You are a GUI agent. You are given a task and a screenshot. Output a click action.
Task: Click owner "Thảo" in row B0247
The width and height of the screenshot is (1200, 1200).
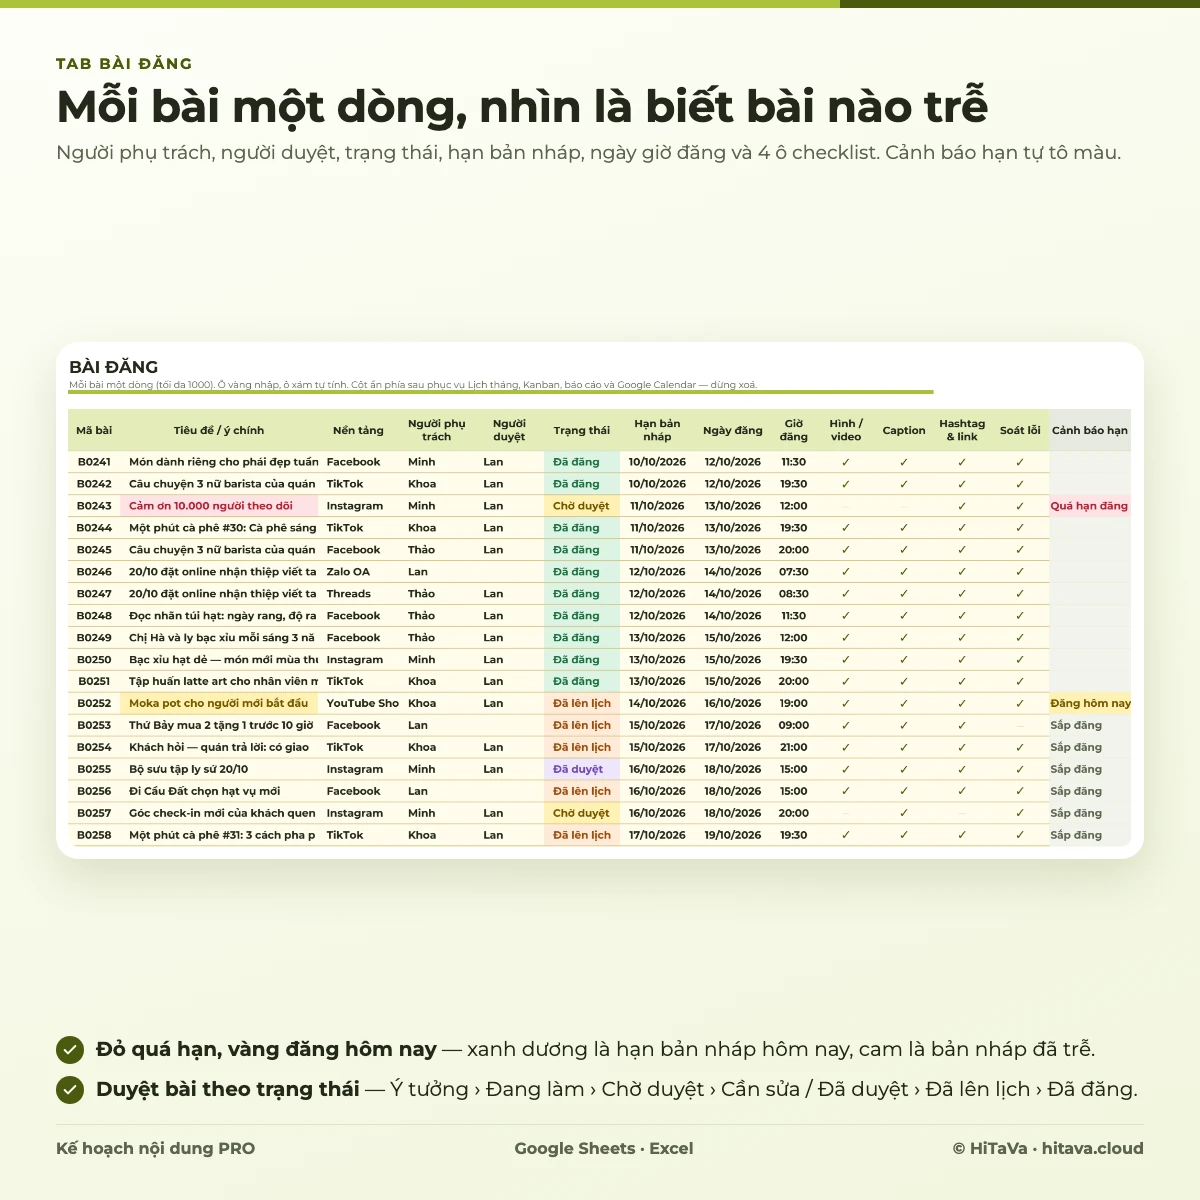(x=437, y=594)
